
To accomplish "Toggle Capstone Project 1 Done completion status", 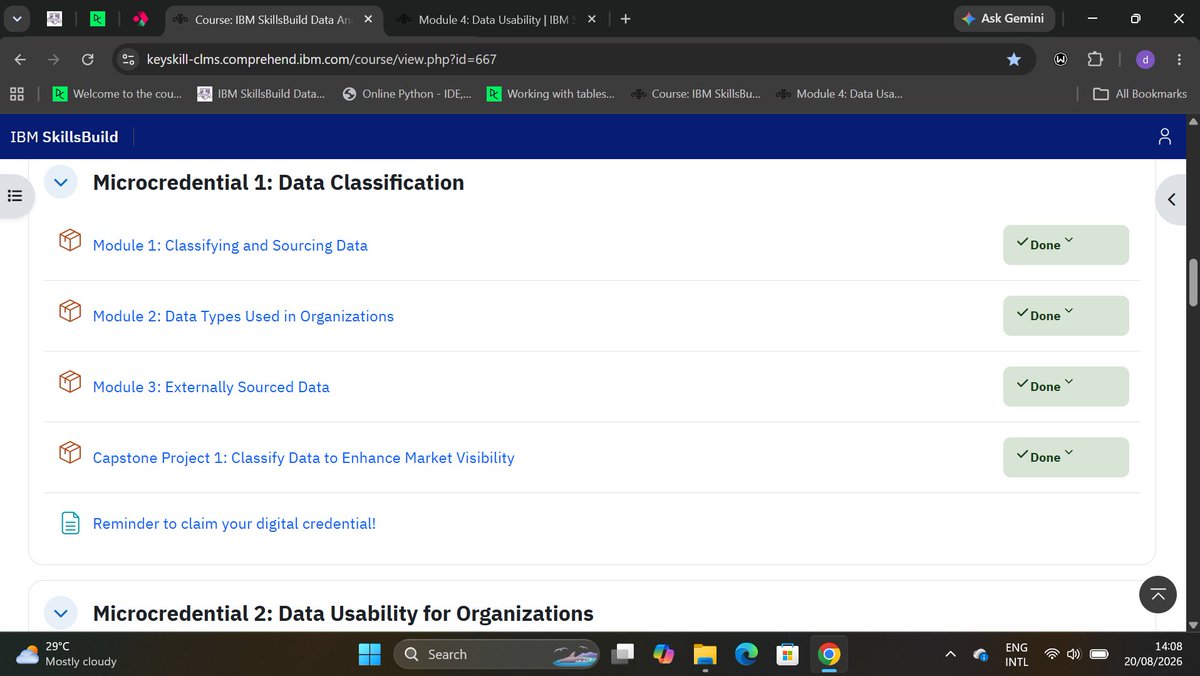I will 1066,457.
